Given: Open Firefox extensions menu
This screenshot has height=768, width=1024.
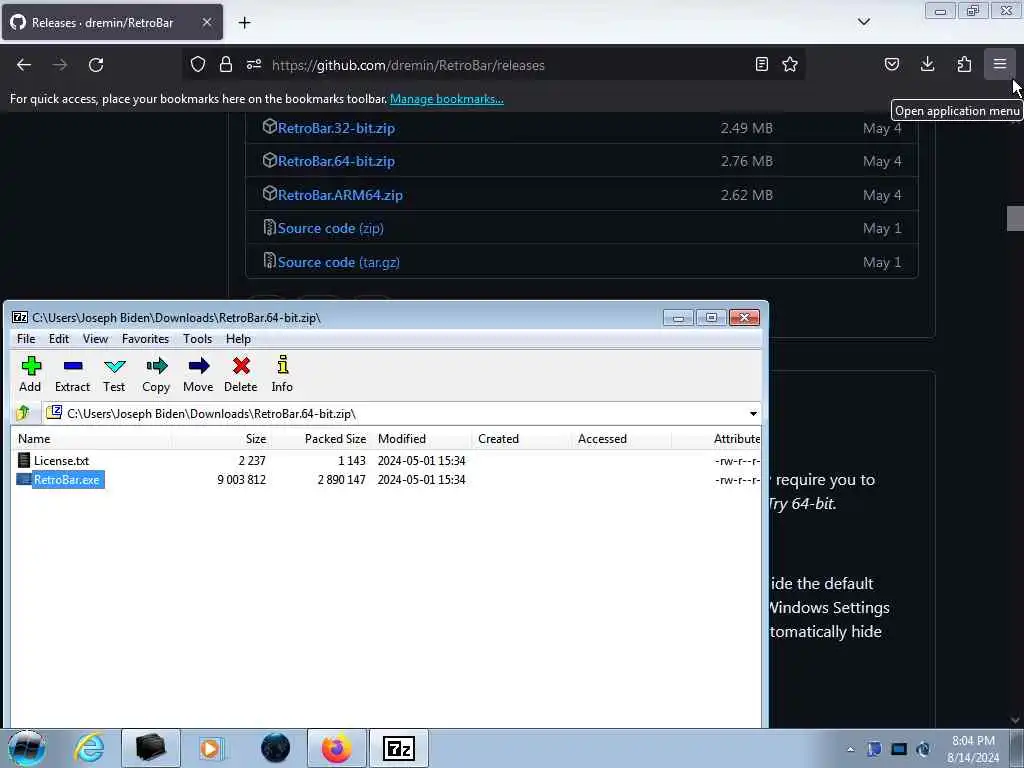Looking at the screenshot, I should coord(964,65).
